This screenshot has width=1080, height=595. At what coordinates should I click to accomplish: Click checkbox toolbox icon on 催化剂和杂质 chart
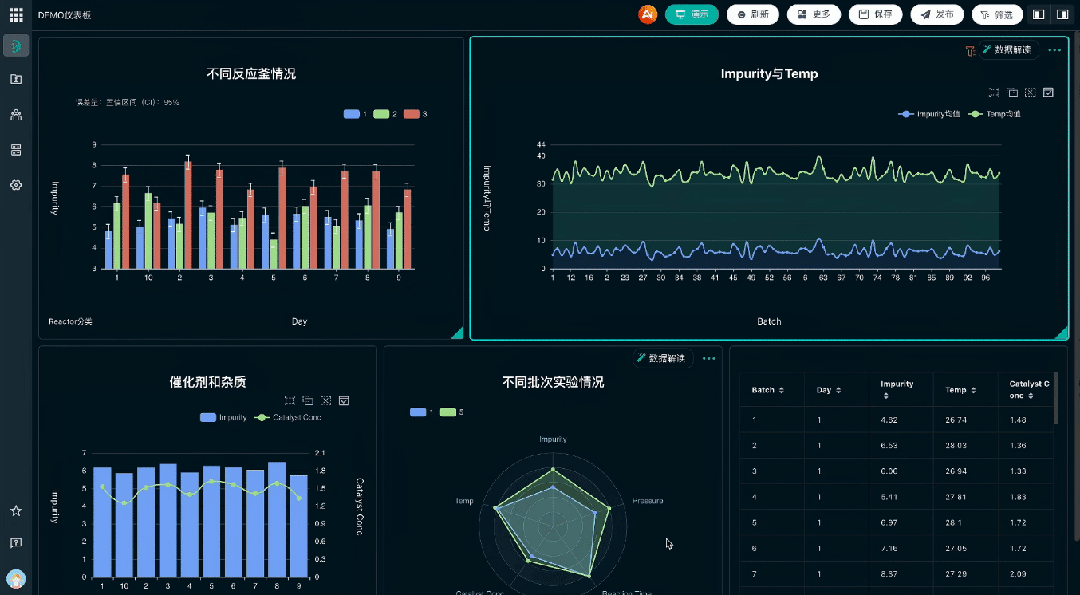[x=344, y=400]
